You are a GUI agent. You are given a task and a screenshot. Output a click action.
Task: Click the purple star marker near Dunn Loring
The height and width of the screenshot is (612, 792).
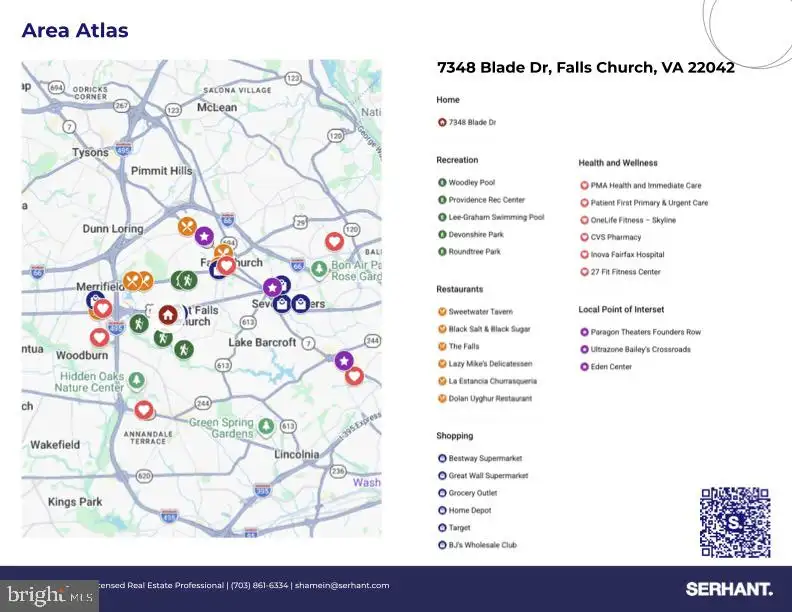tap(204, 236)
